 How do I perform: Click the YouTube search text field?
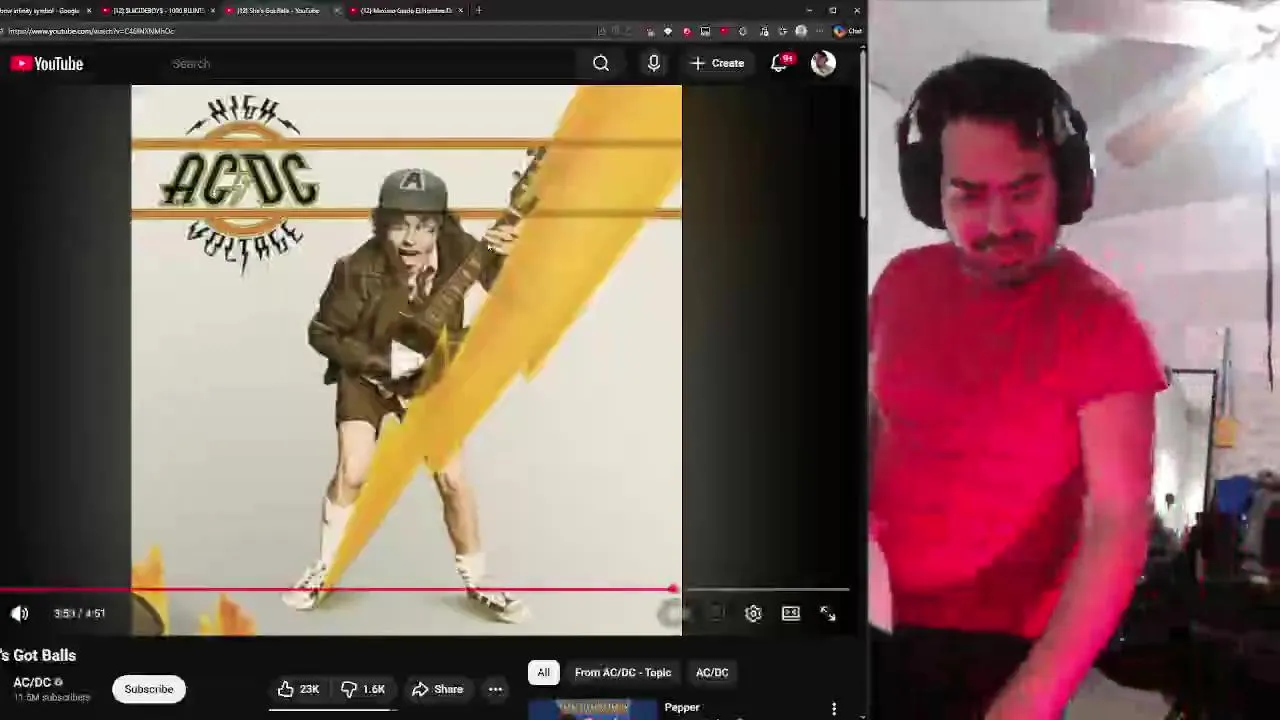370,63
